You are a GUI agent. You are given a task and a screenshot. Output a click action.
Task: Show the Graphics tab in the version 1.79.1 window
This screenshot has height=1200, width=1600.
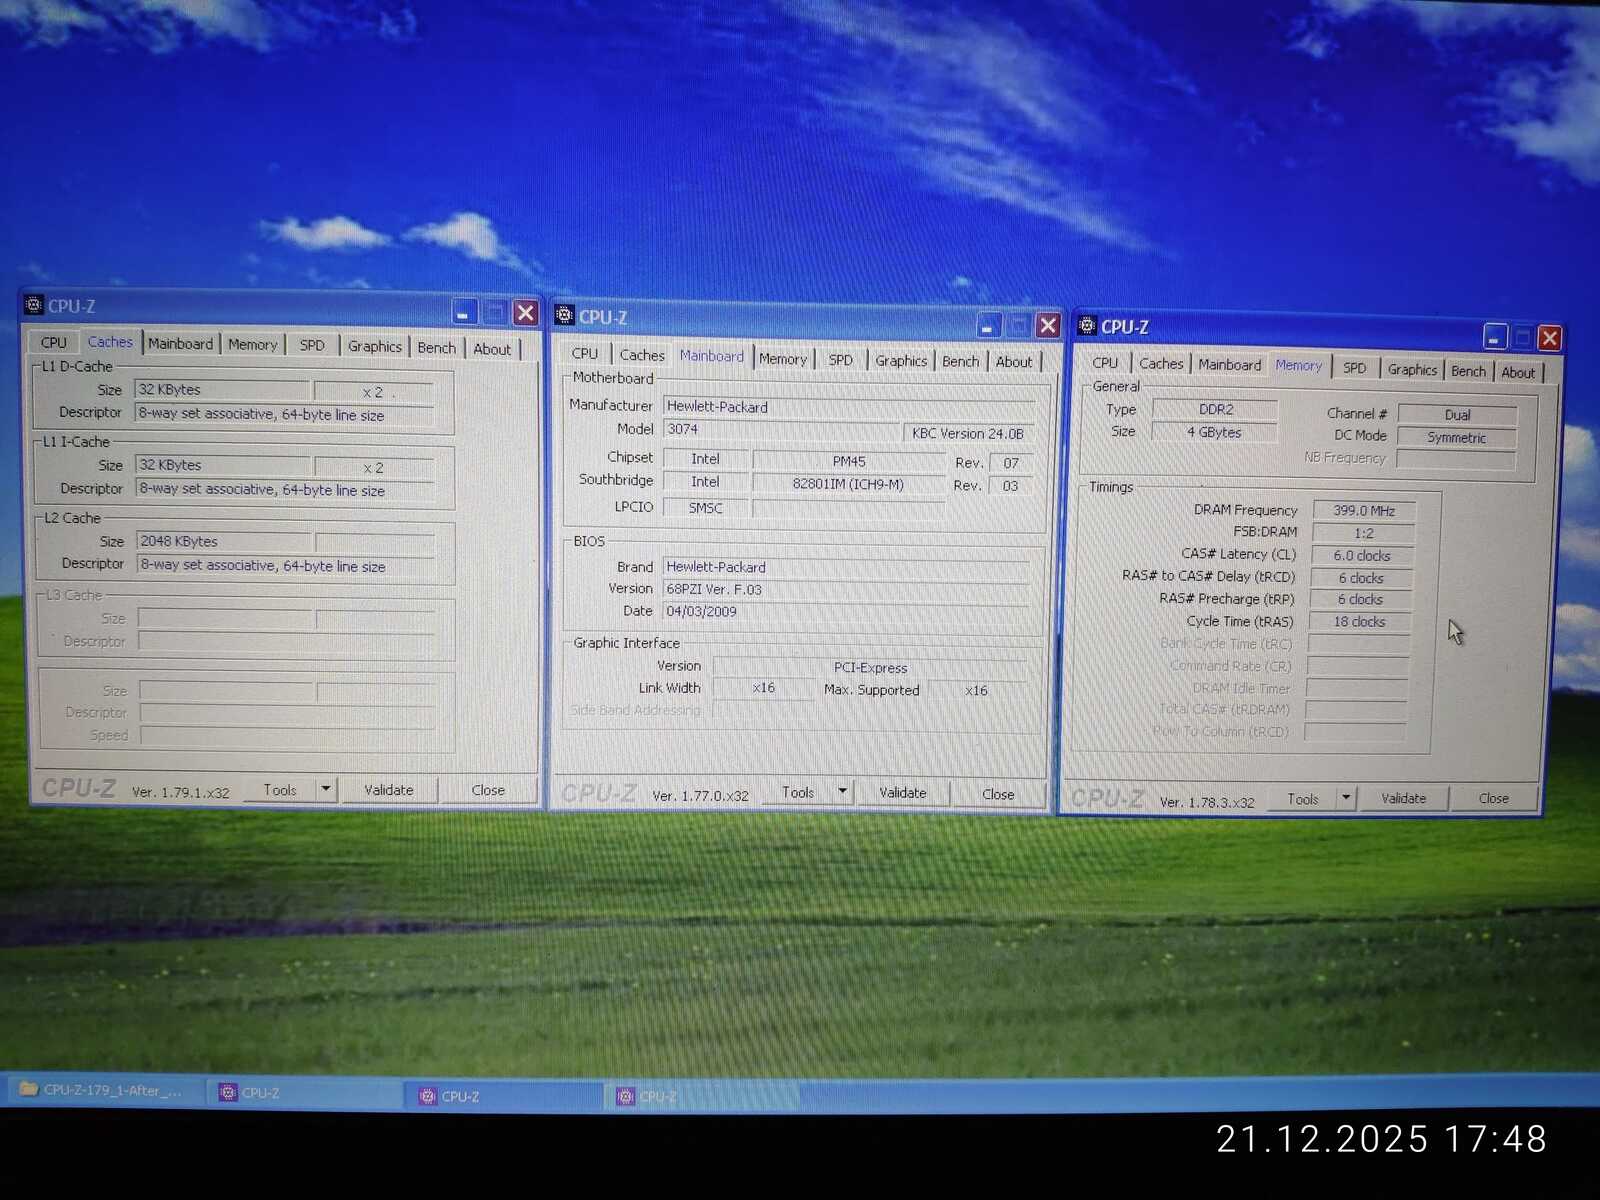coord(375,347)
